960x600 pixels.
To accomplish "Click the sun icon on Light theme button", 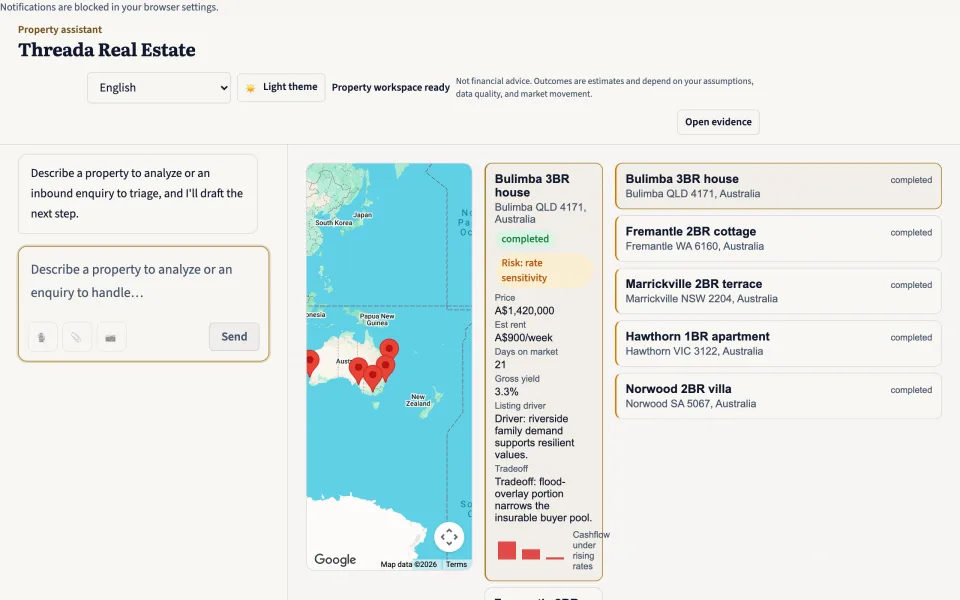I will (x=250, y=88).
